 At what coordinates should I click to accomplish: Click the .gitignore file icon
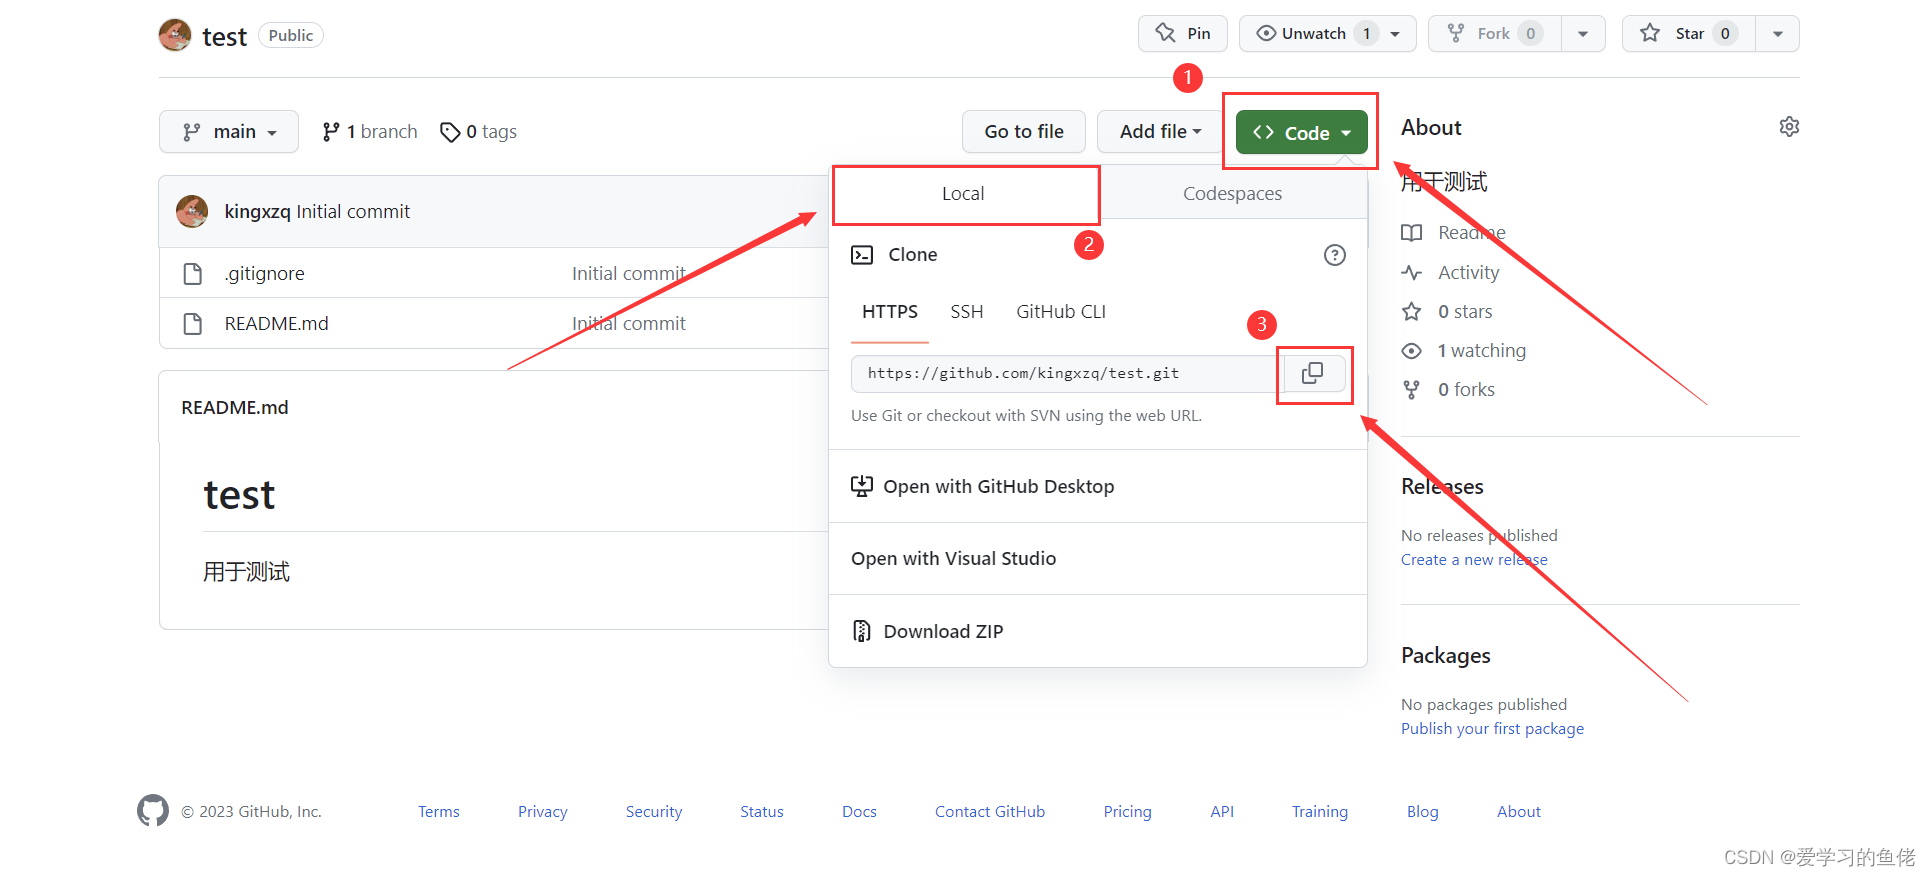click(x=193, y=273)
